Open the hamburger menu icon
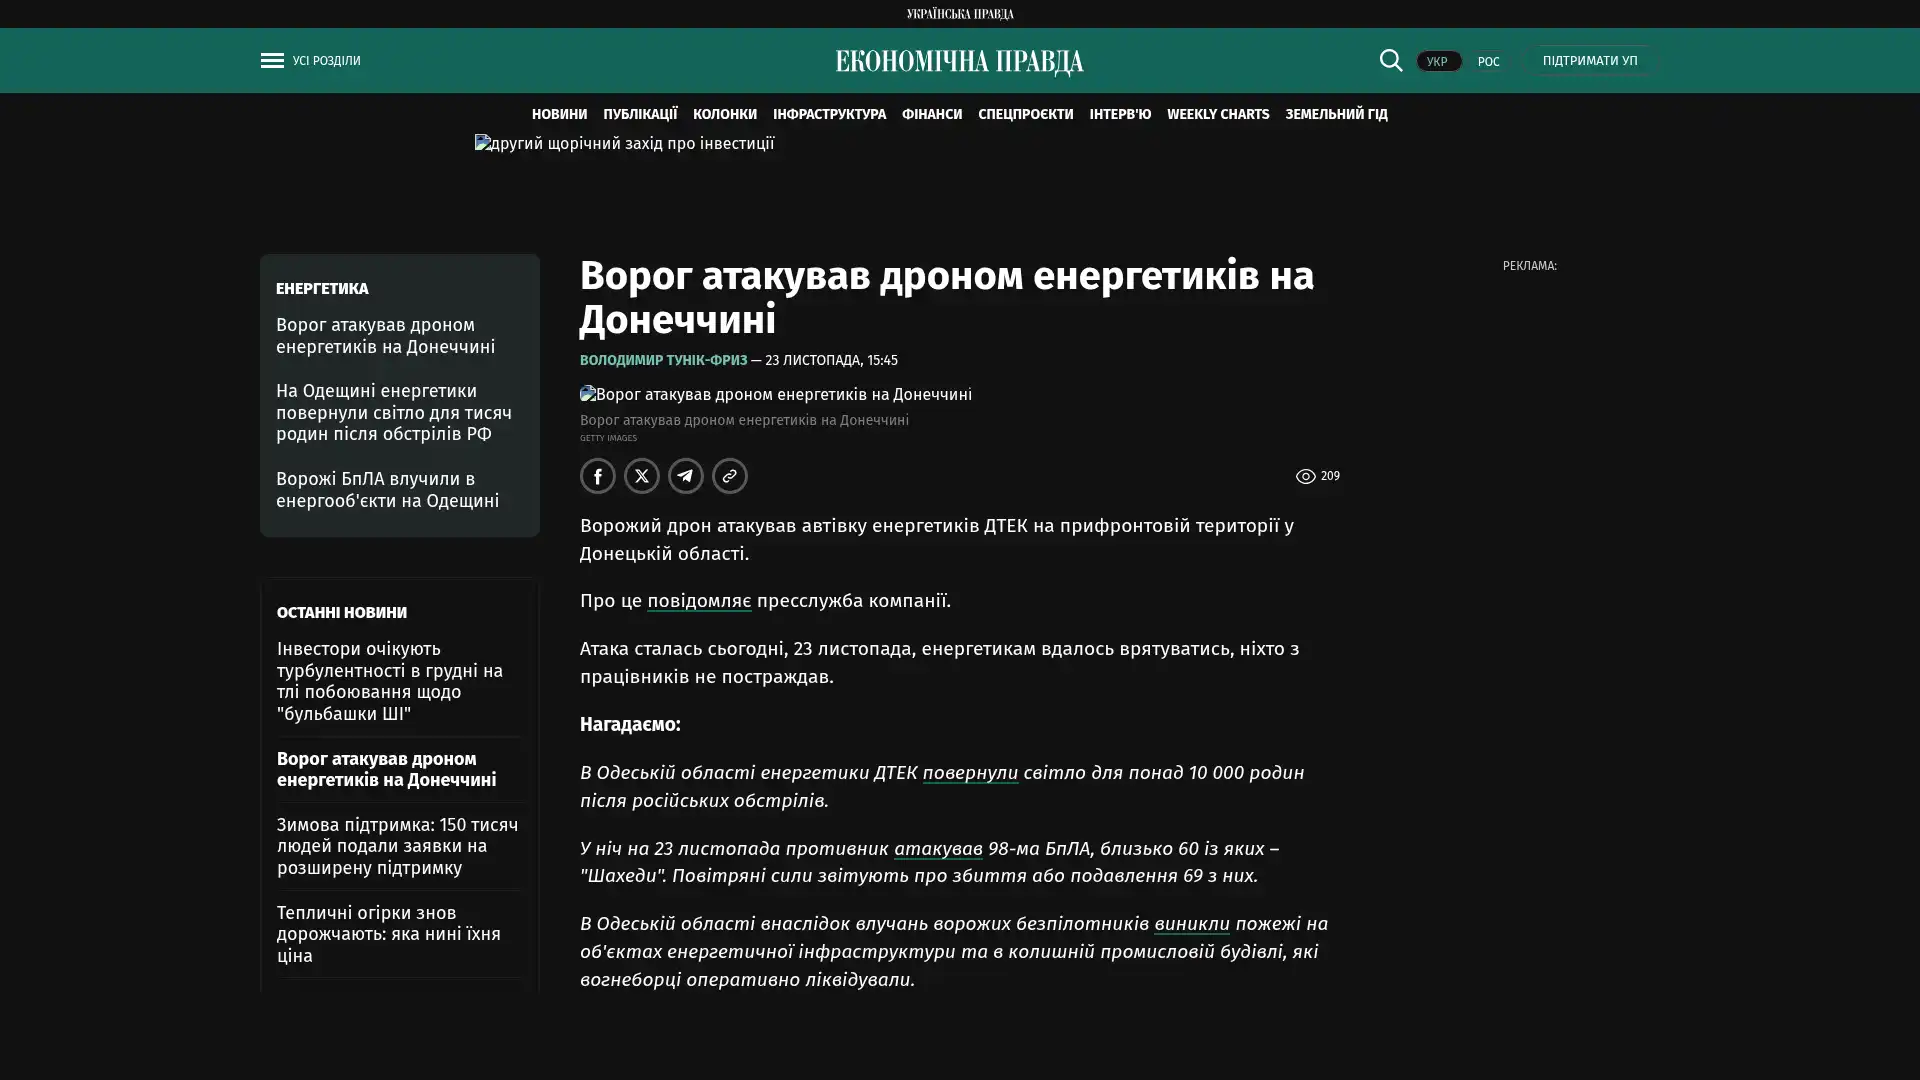The height and width of the screenshot is (1080, 1920). (x=271, y=61)
